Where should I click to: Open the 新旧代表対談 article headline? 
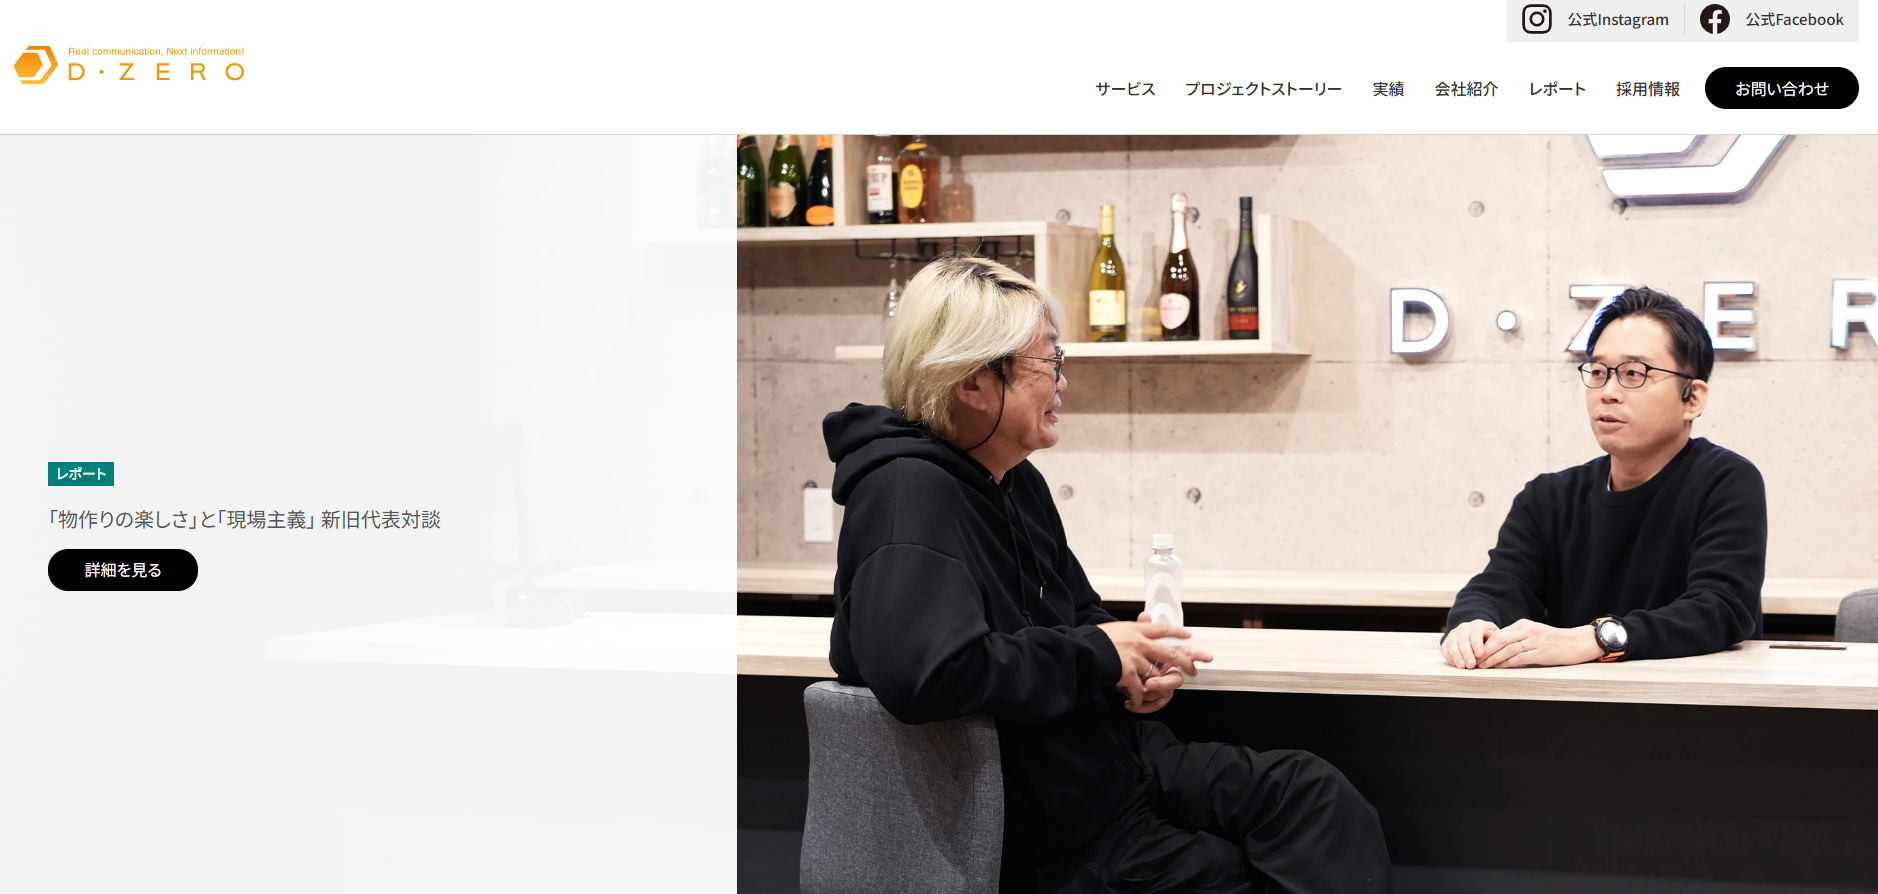(245, 520)
